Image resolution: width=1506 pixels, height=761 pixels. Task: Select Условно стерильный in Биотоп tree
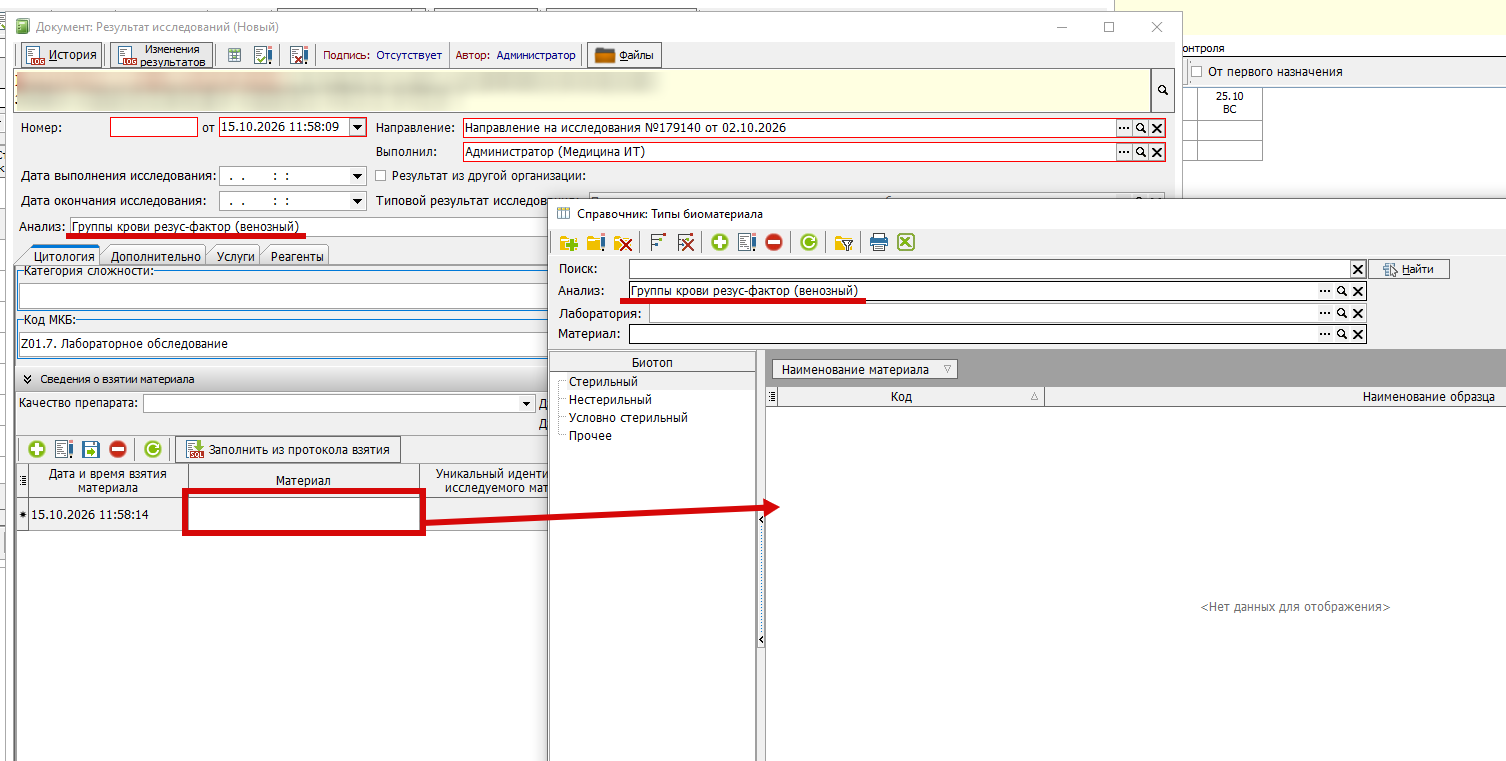(628, 418)
